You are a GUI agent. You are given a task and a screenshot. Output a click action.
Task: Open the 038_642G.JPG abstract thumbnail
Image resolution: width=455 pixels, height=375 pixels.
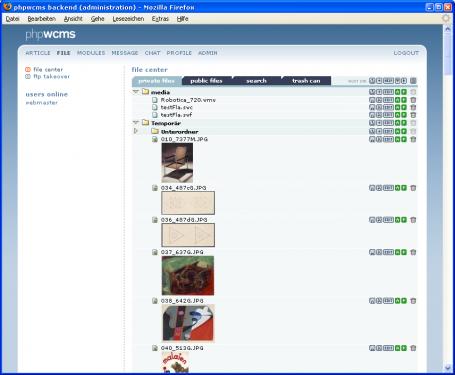point(188,323)
